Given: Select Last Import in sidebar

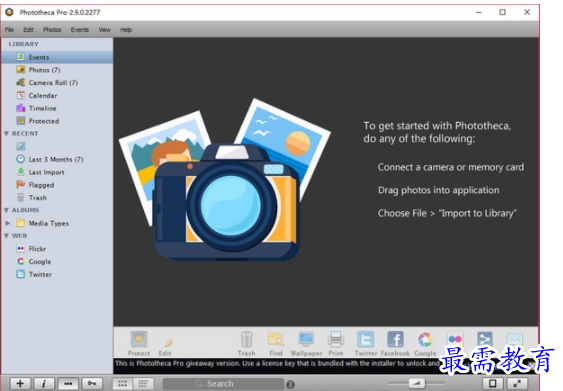Looking at the screenshot, I should pyautogui.click(x=57, y=172).
